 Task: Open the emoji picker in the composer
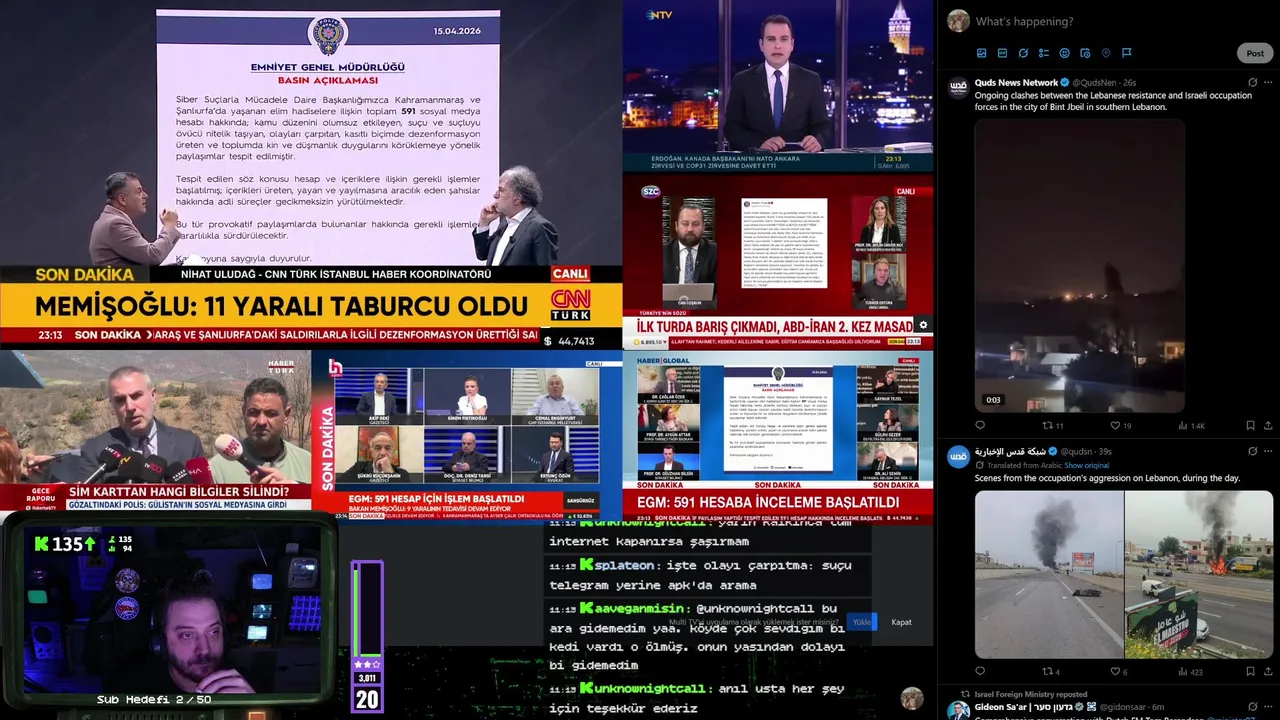point(1064,53)
